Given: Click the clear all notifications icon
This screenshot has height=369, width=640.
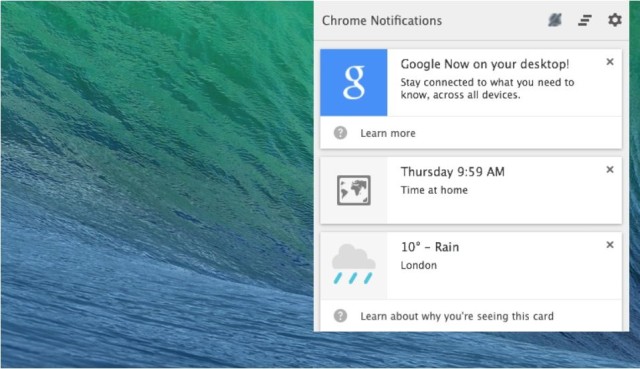Looking at the screenshot, I should 585,20.
